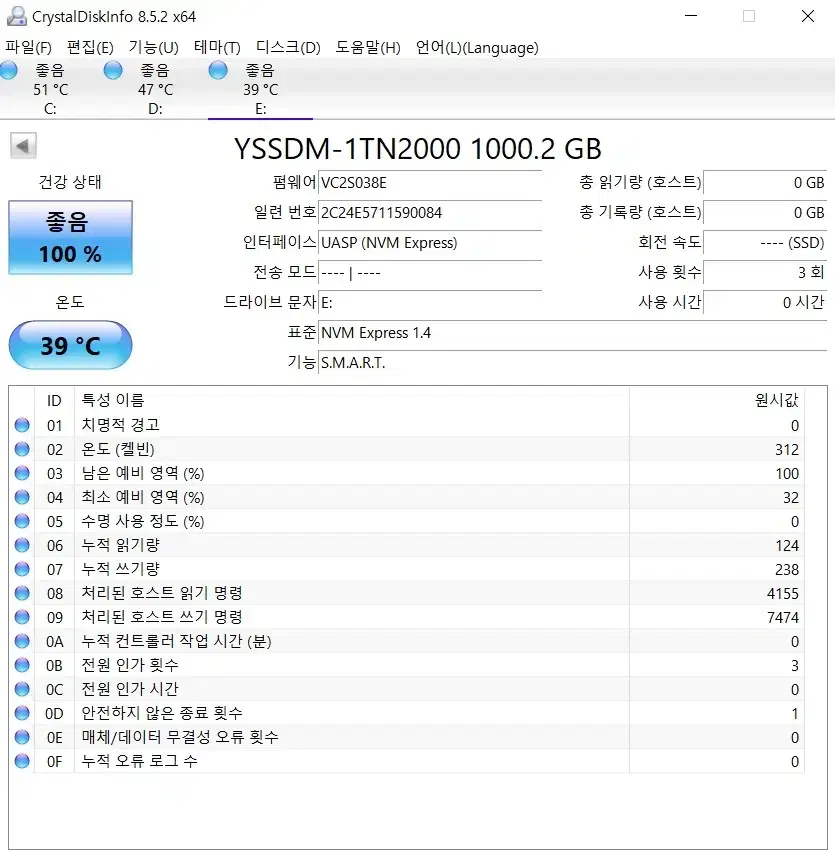Close the CrystalDiskInfo window
Screen dimensions: 835x855
[x=808, y=16]
